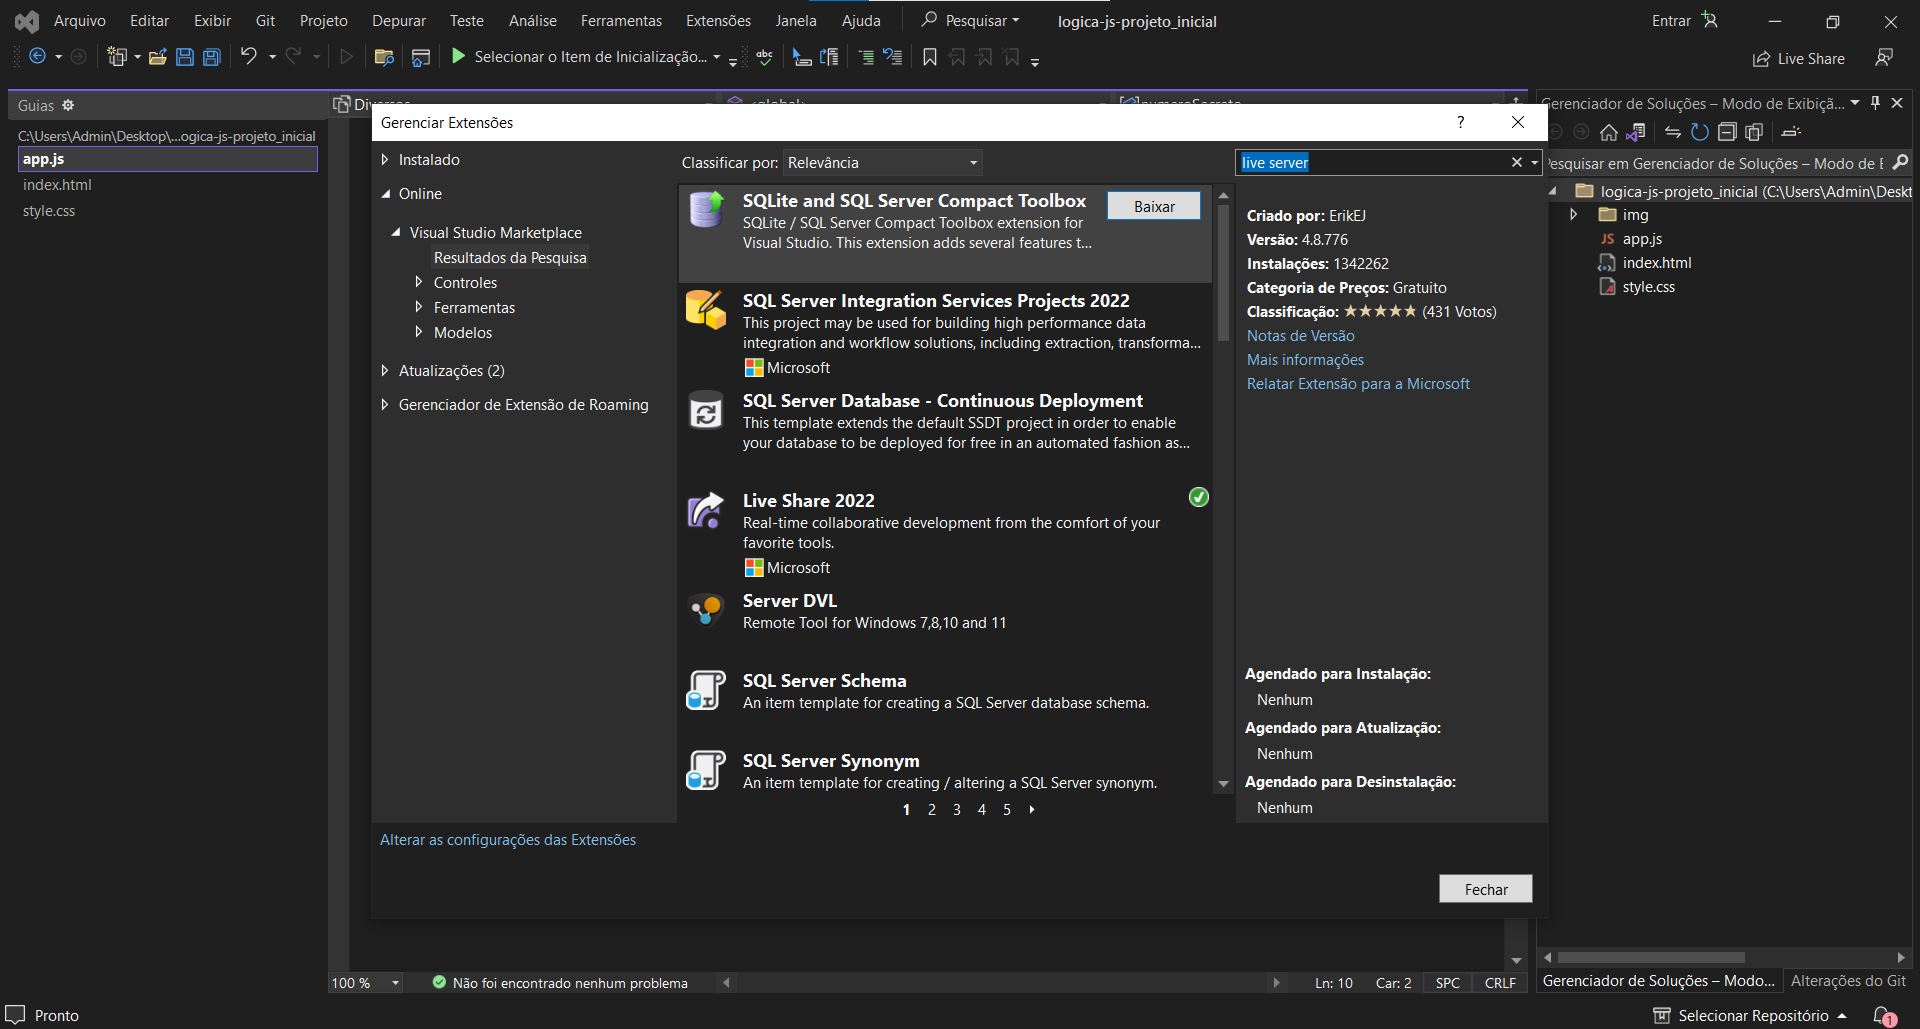
Task: Click the Feedback icon near Live Share
Action: 1884,58
